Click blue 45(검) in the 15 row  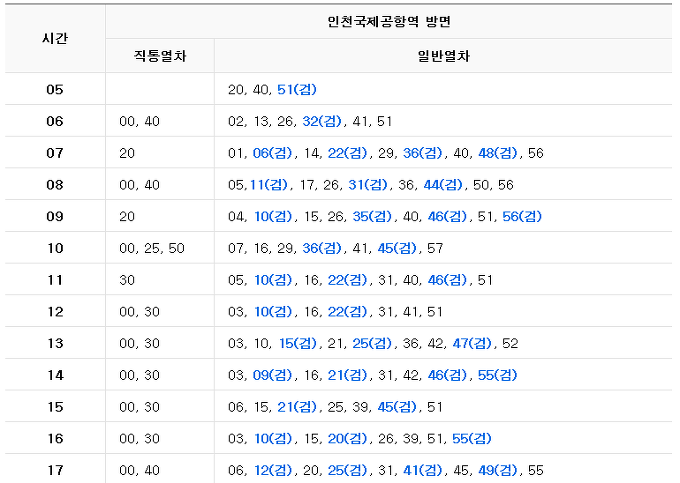click(397, 407)
